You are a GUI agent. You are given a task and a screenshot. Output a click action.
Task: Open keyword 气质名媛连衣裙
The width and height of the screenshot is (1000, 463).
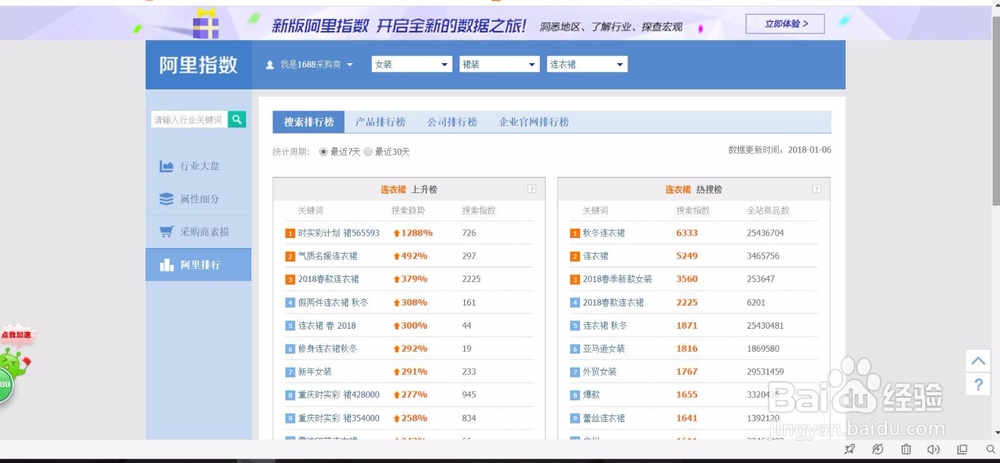(x=328, y=256)
